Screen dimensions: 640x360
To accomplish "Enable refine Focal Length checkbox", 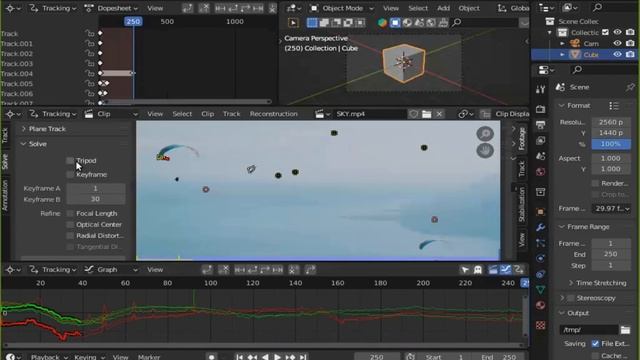I will pos(70,213).
